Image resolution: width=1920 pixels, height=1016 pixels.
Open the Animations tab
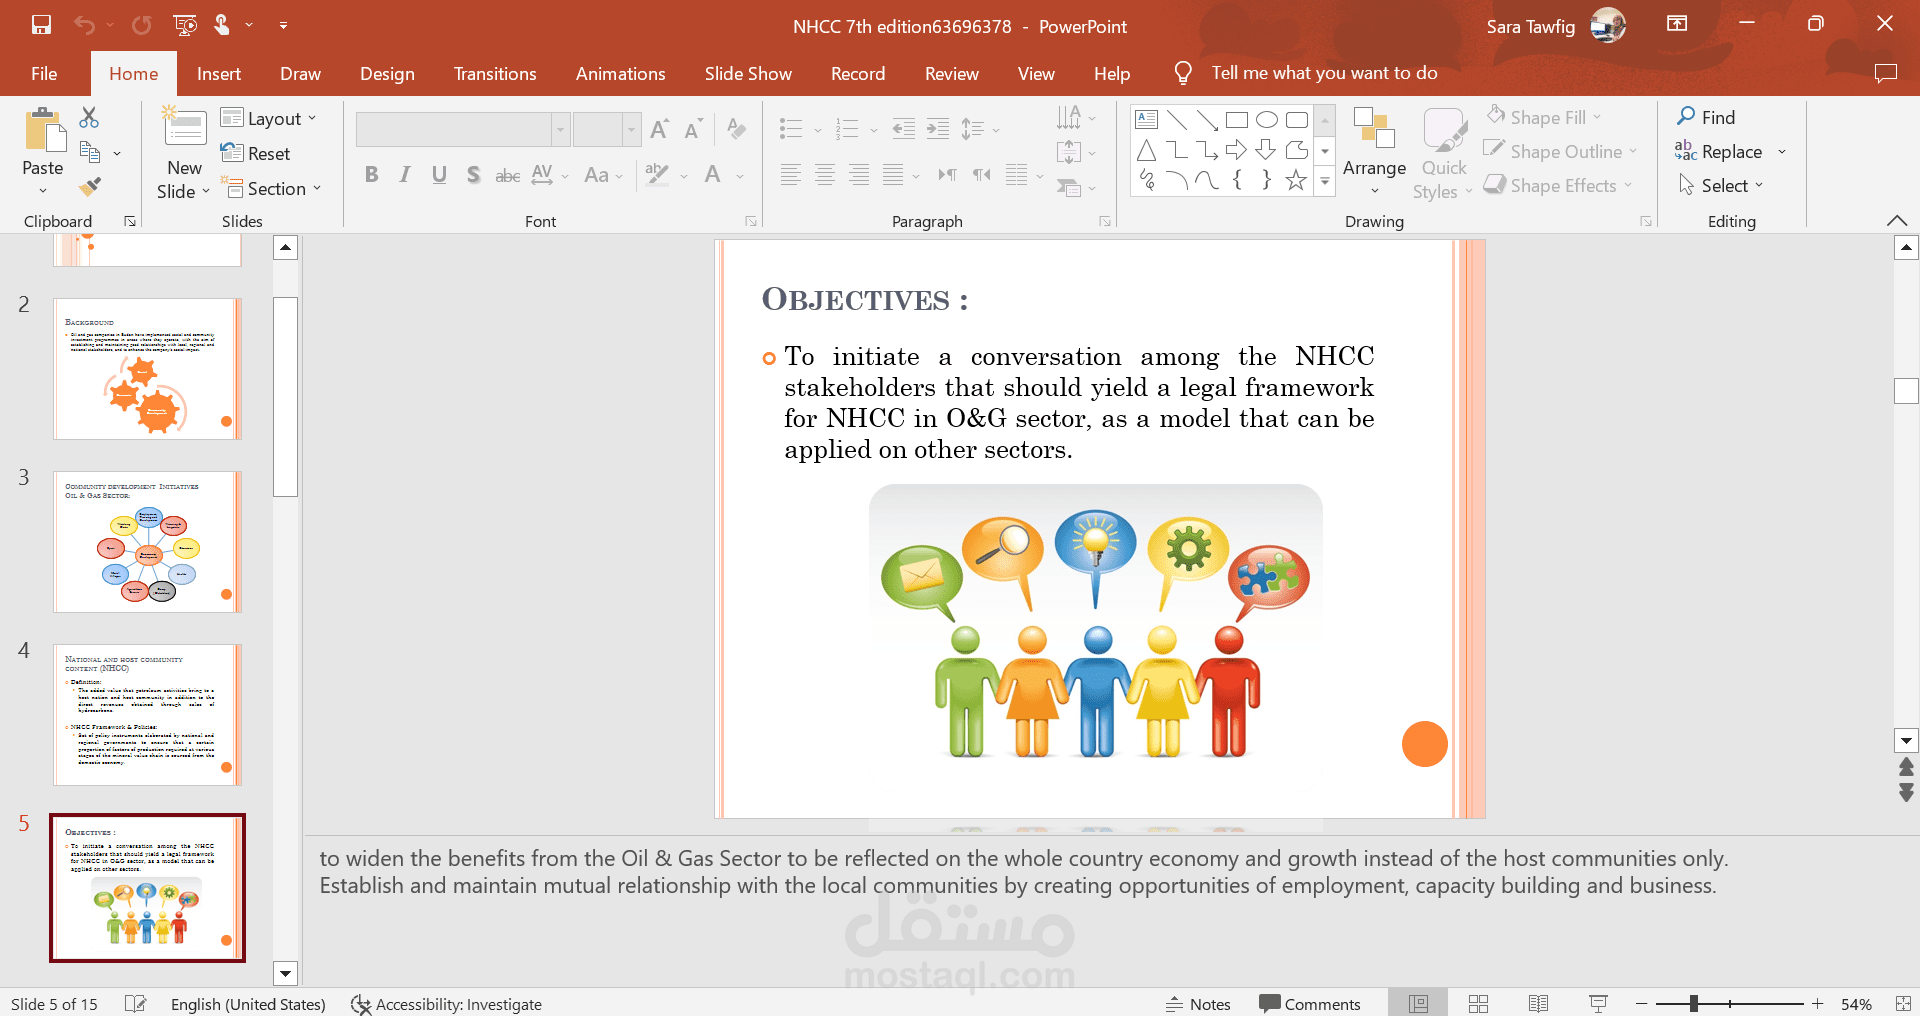point(620,73)
